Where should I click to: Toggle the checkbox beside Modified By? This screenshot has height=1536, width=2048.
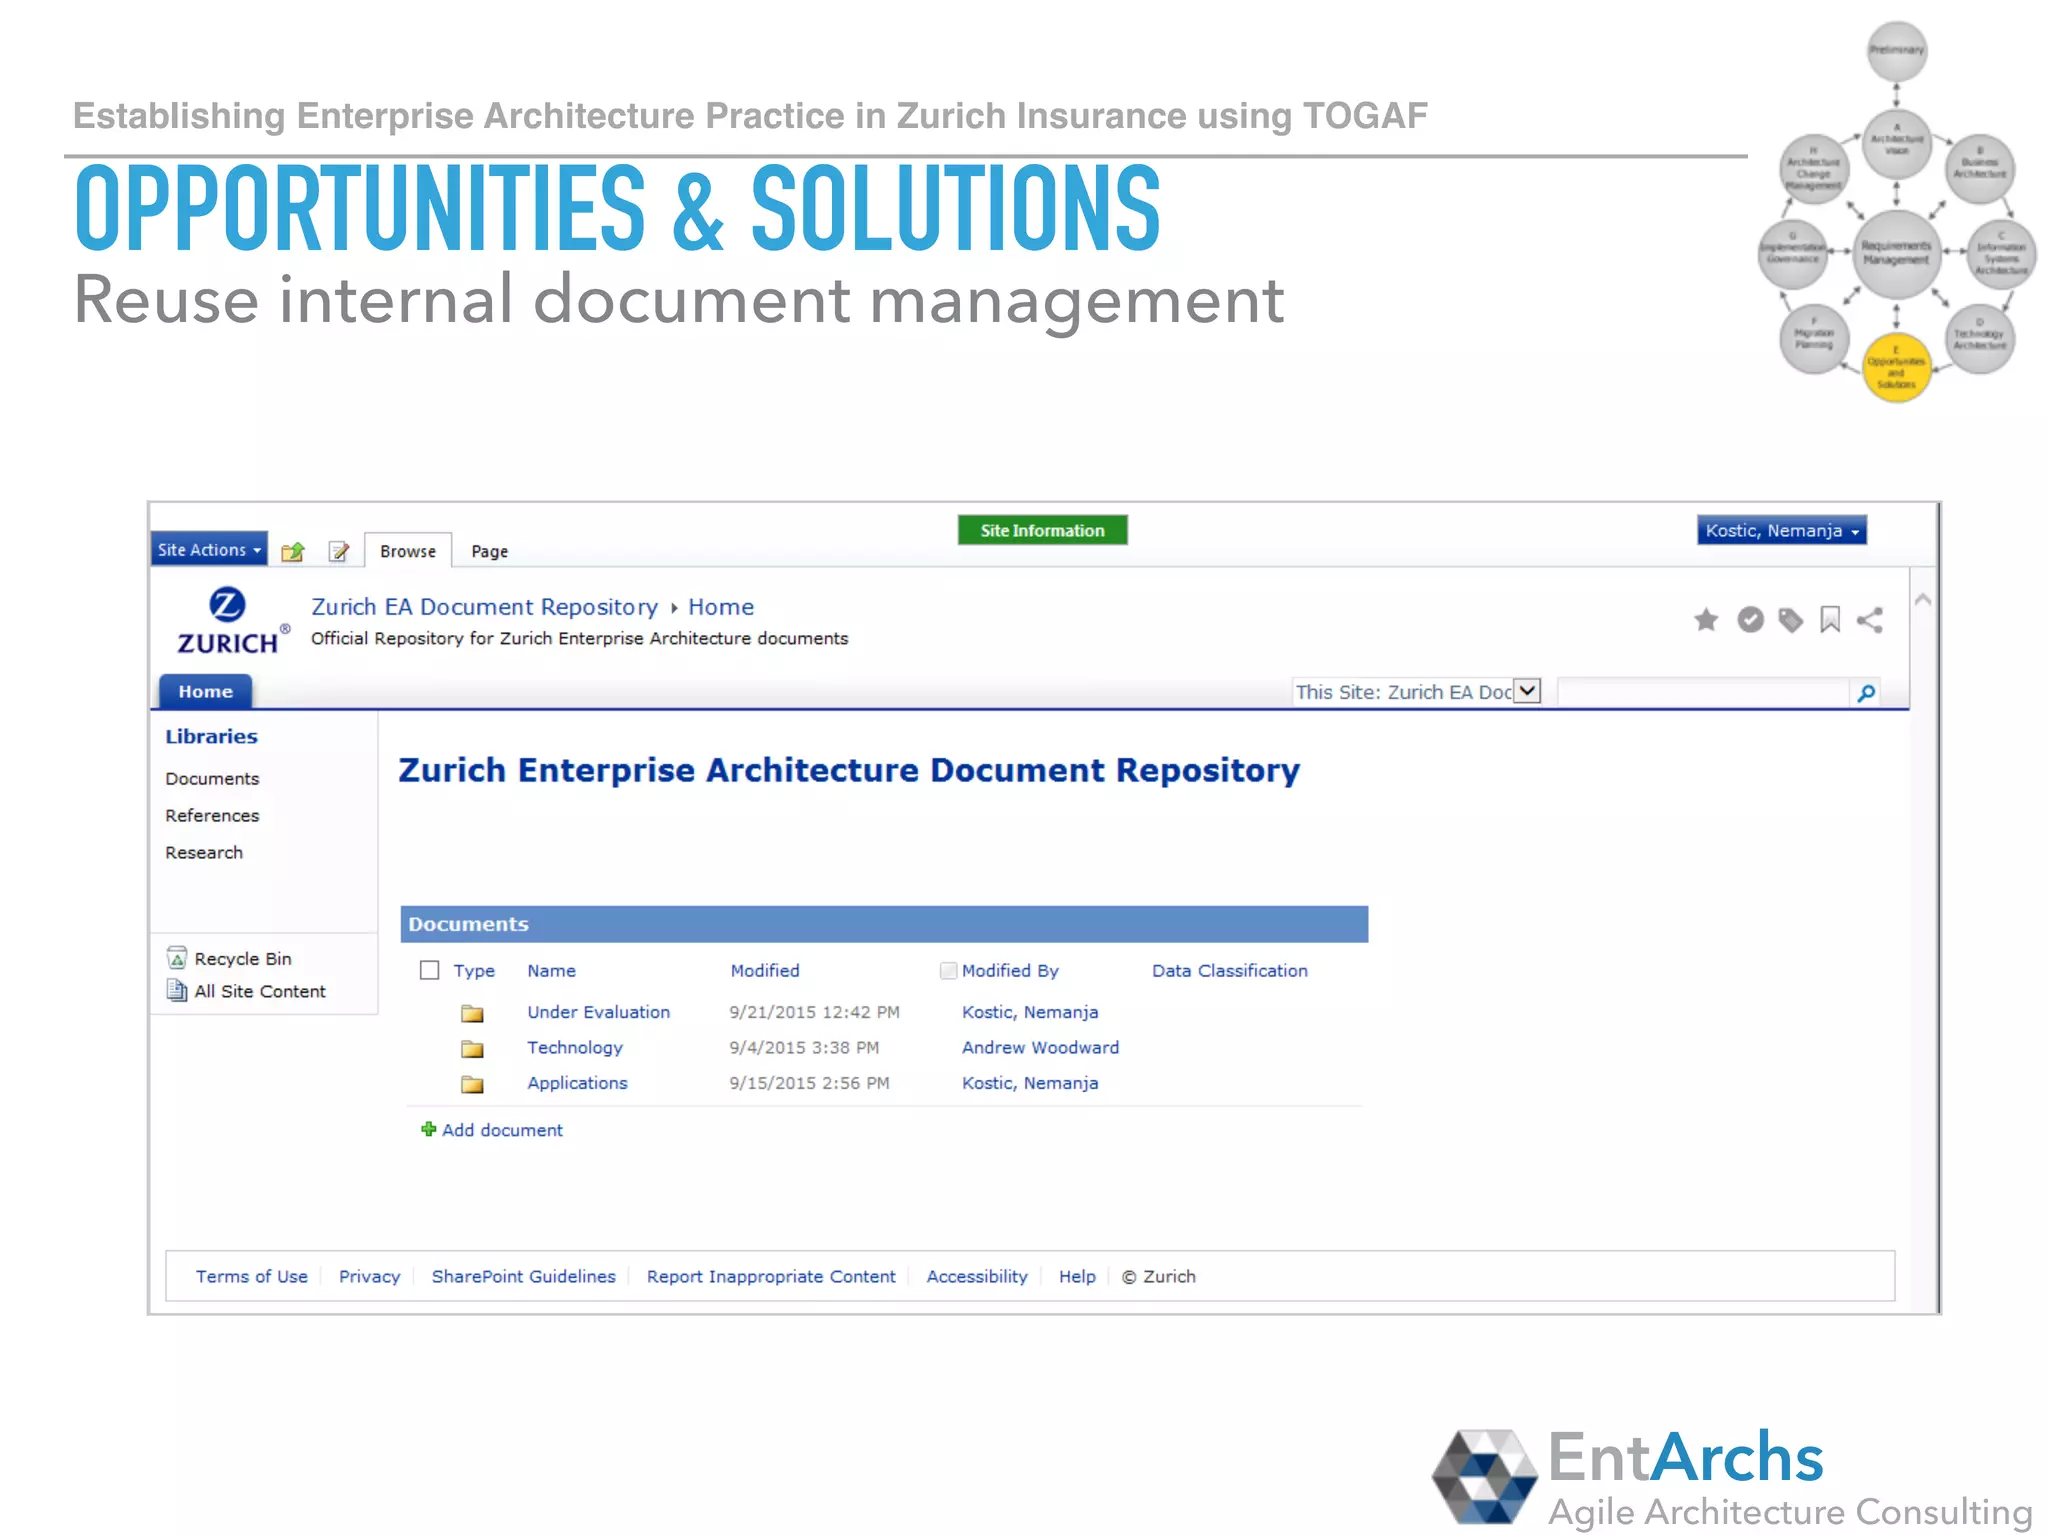click(949, 971)
